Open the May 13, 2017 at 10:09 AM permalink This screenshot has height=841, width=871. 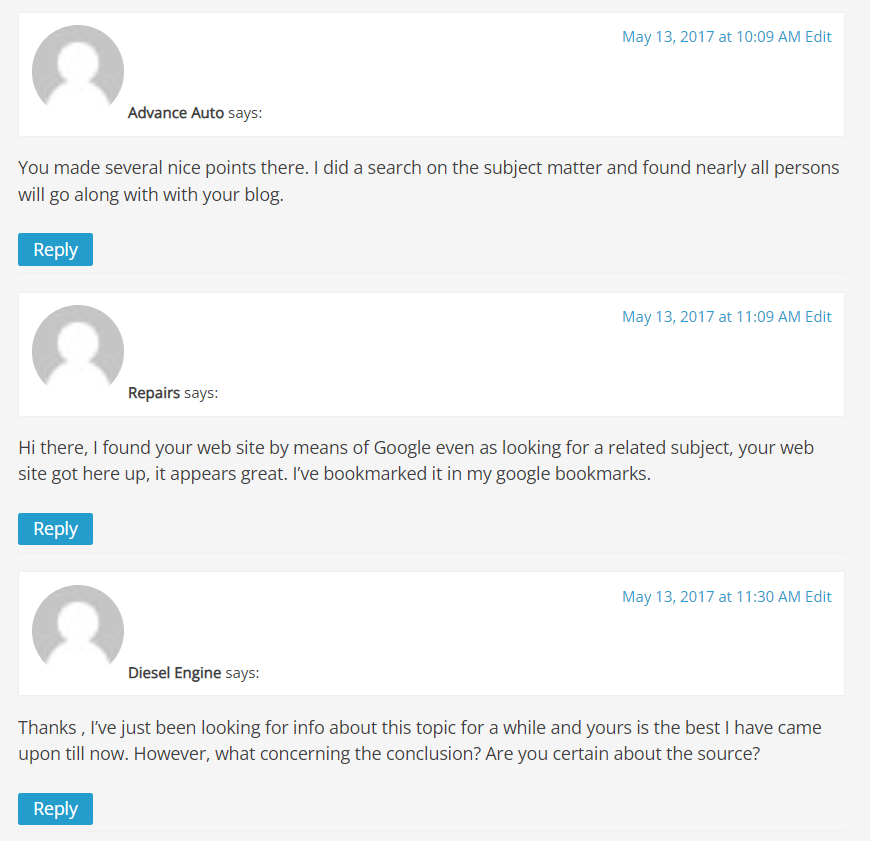tap(711, 37)
